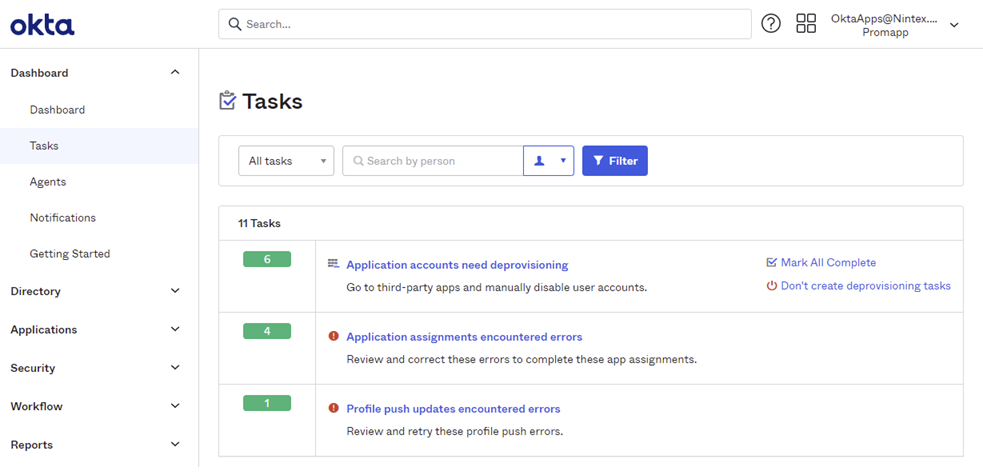This screenshot has height=475, width=983.
Task: Open Application accounts need deprovisioning
Action: click(x=457, y=265)
